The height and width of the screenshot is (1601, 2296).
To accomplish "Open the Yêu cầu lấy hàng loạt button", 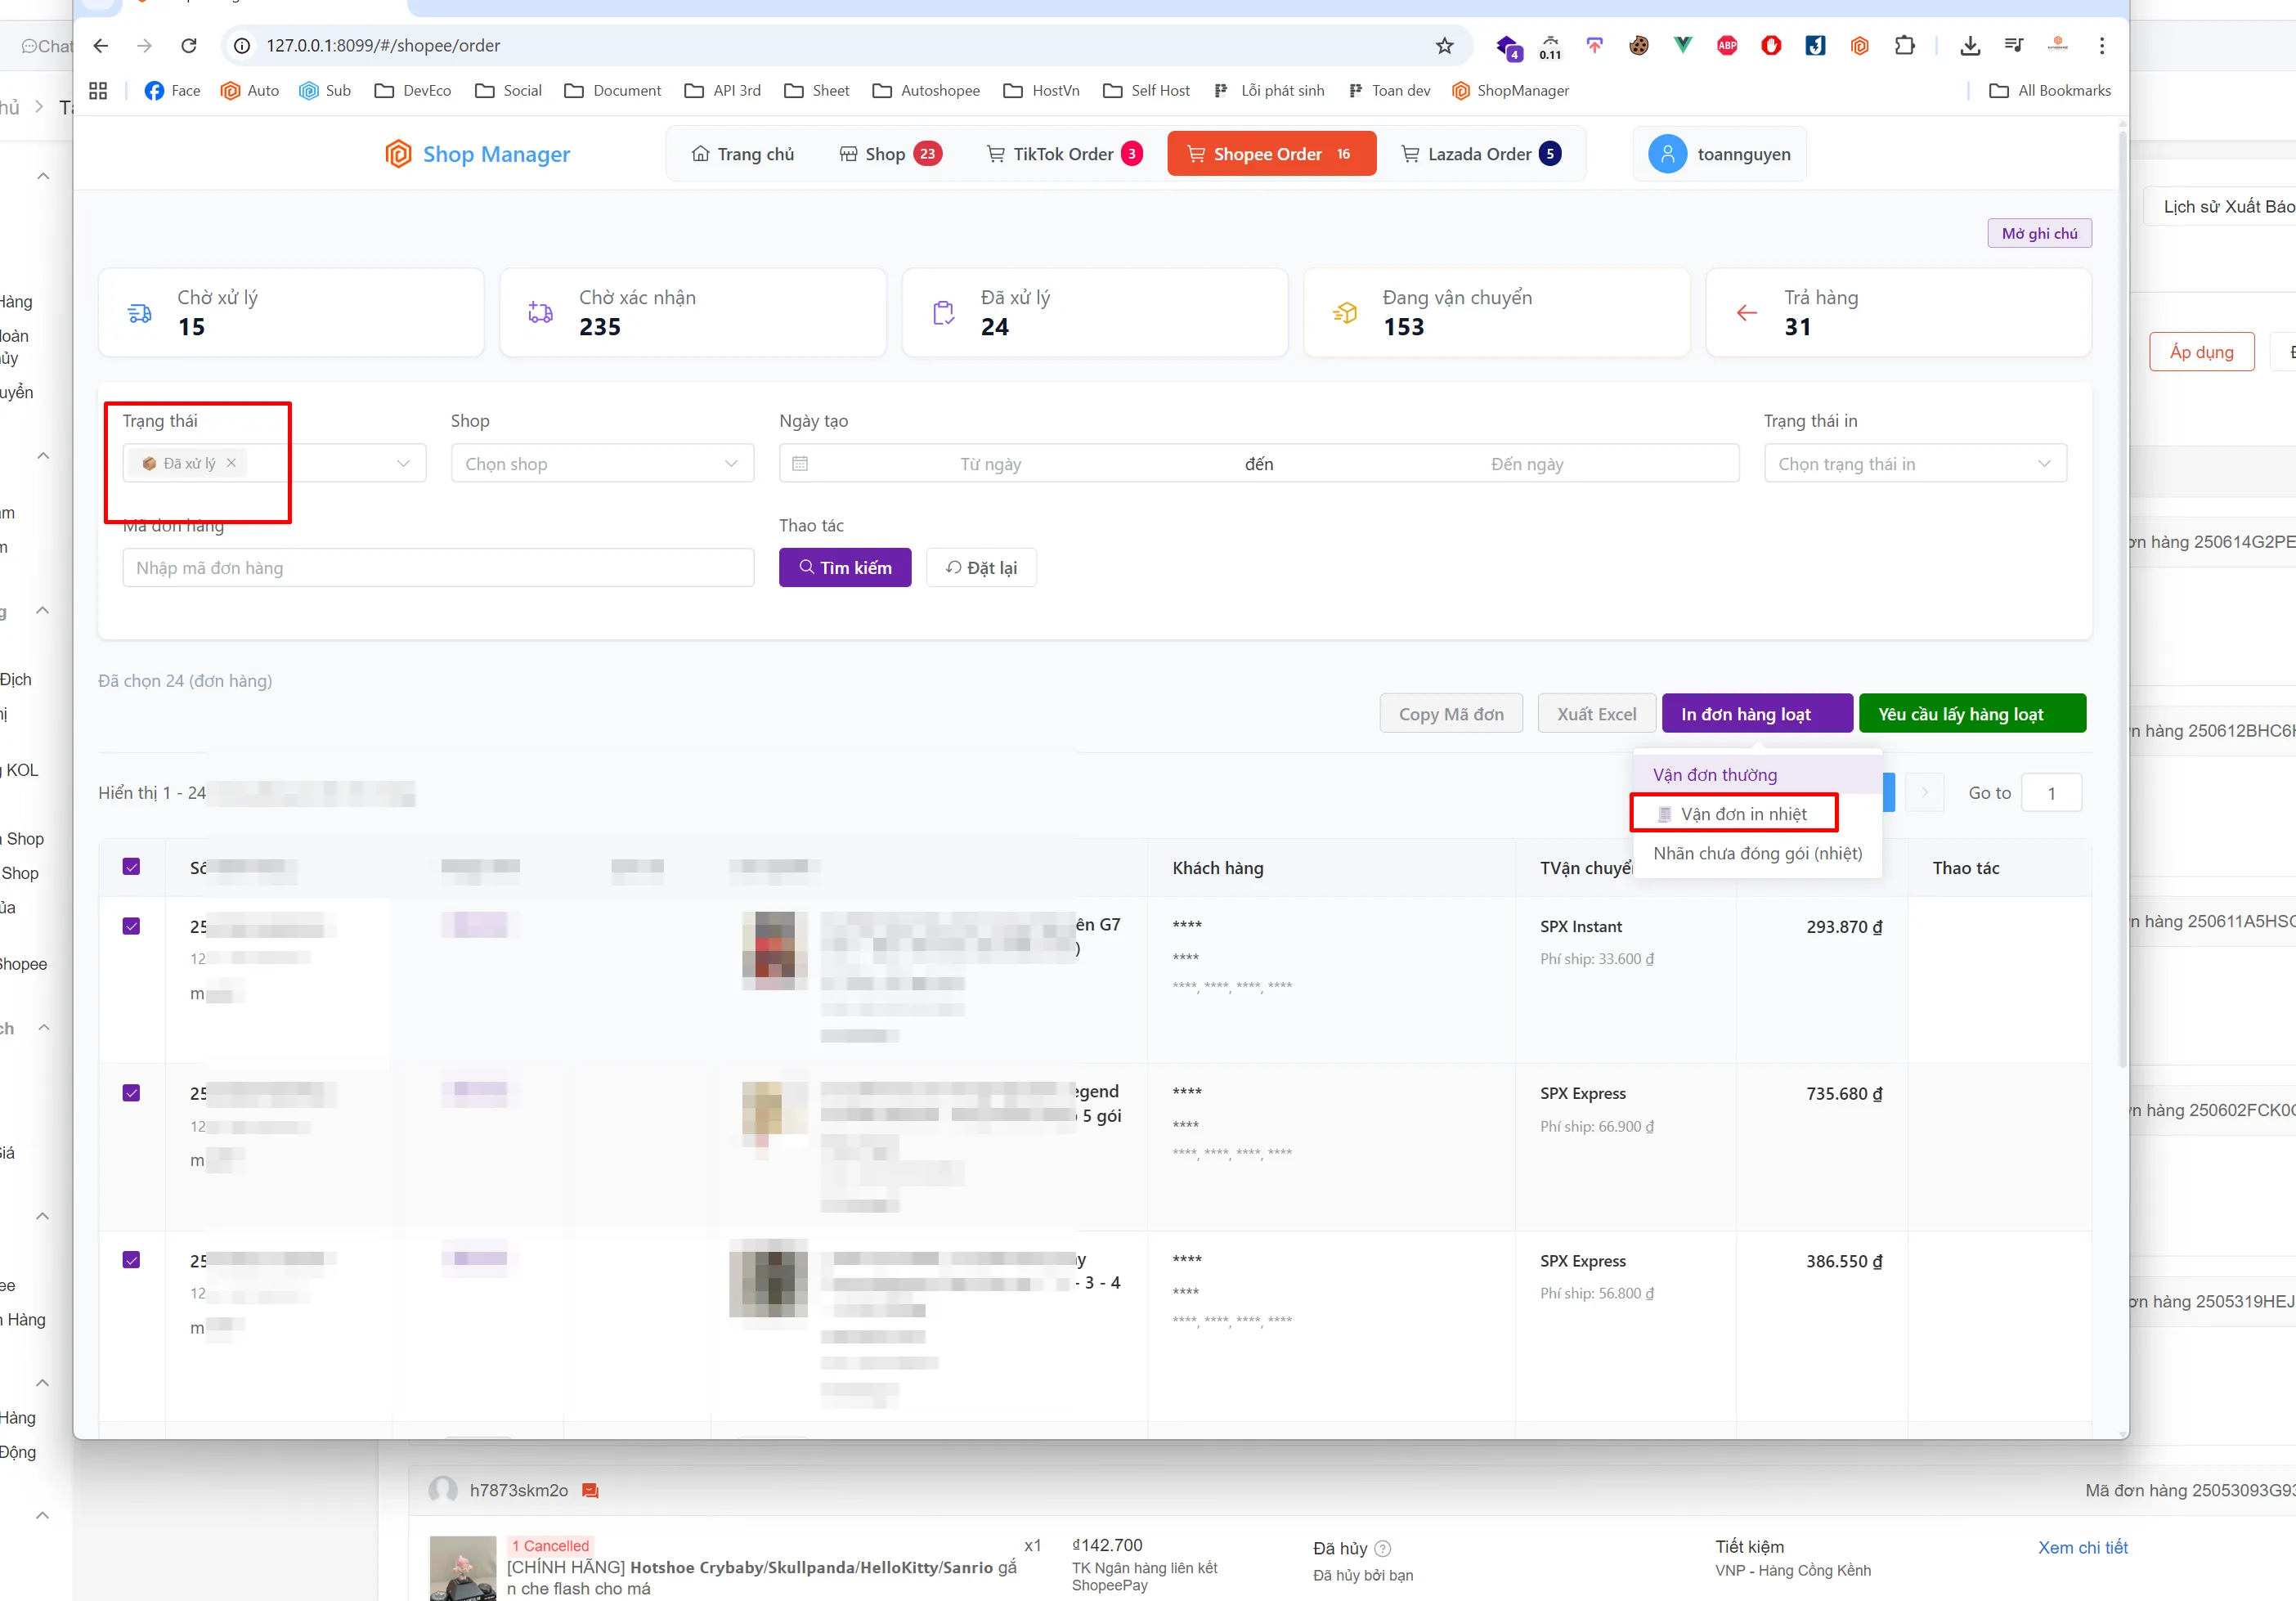I will pyautogui.click(x=1972, y=714).
